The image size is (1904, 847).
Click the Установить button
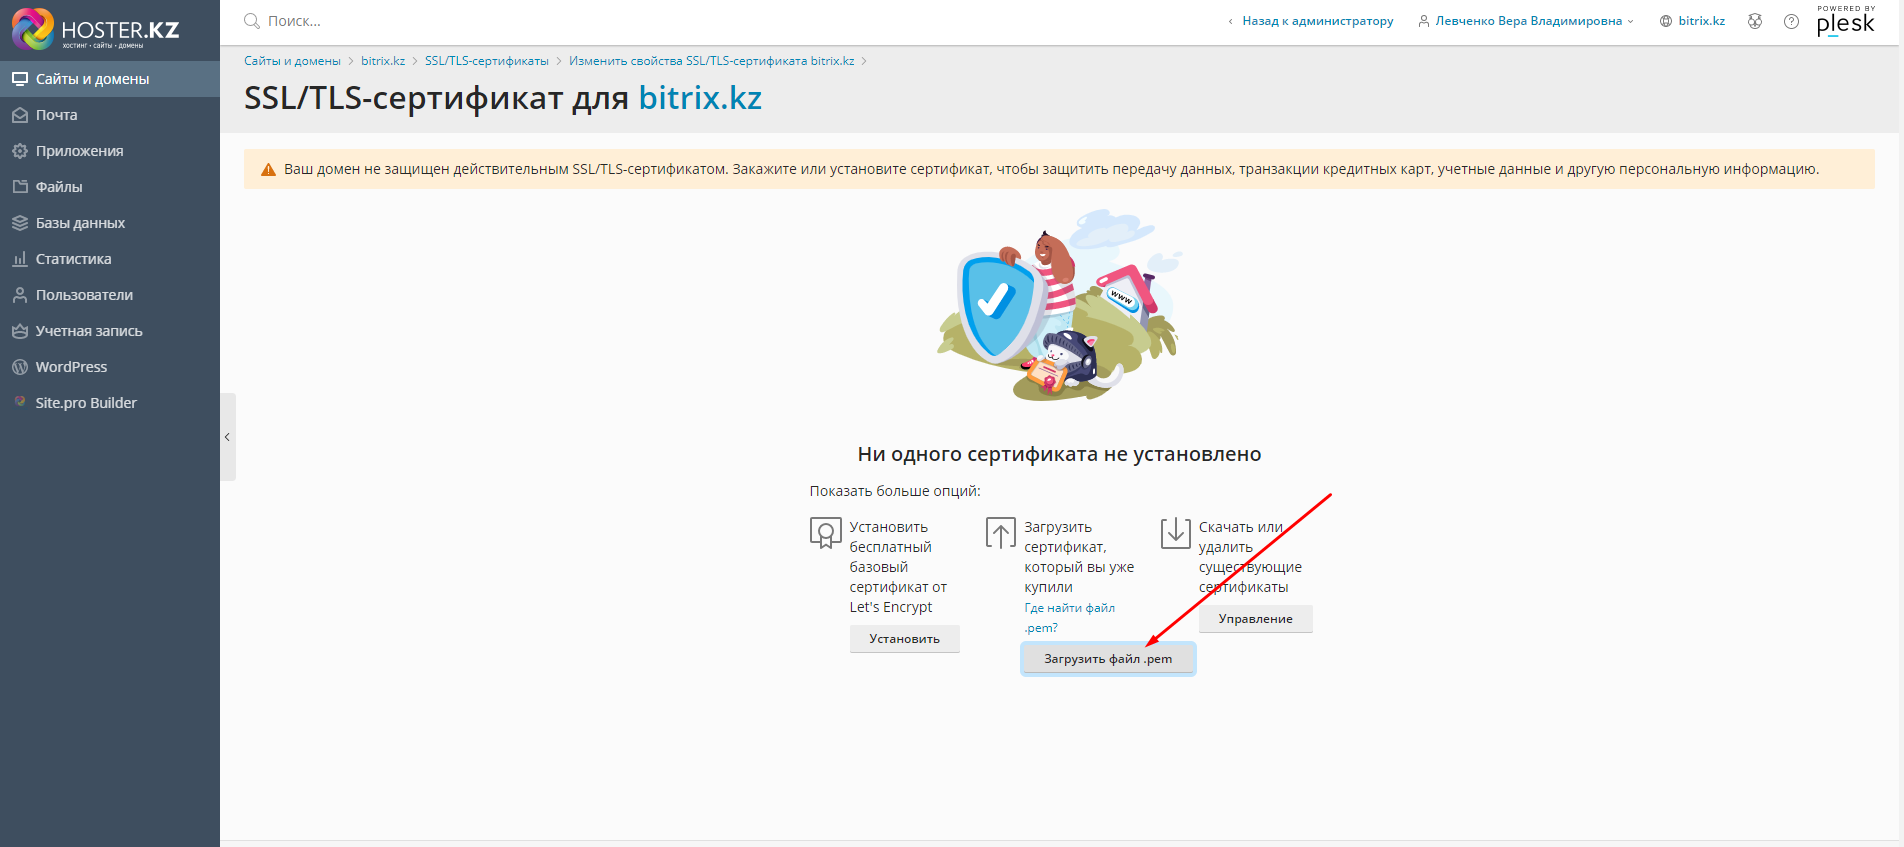click(x=904, y=639)
